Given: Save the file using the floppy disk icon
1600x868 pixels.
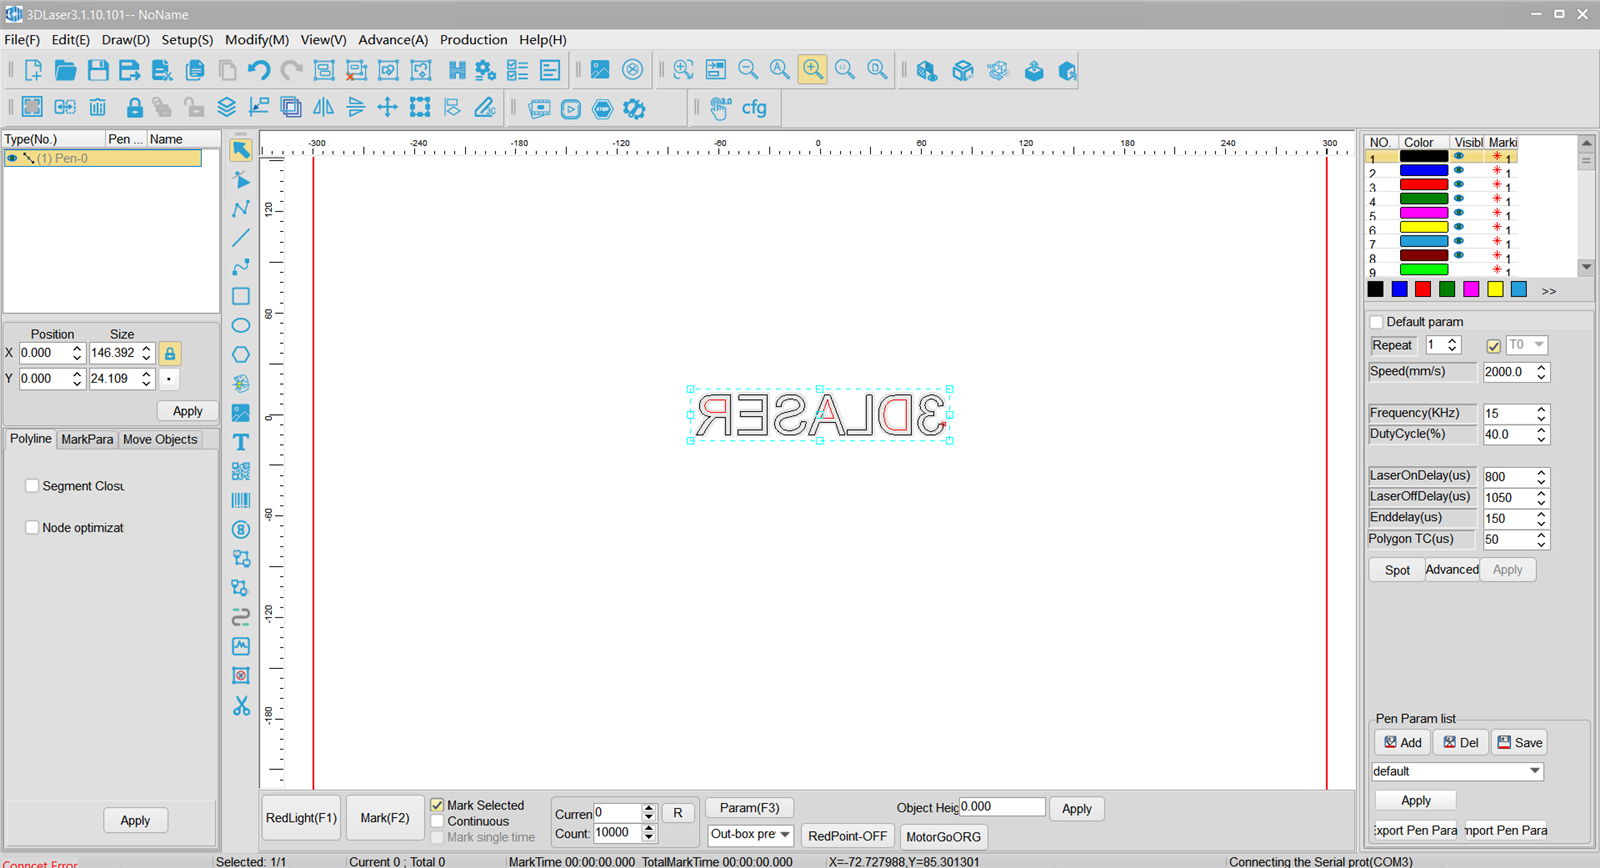Looking at the screenshot, I should 97,70.
